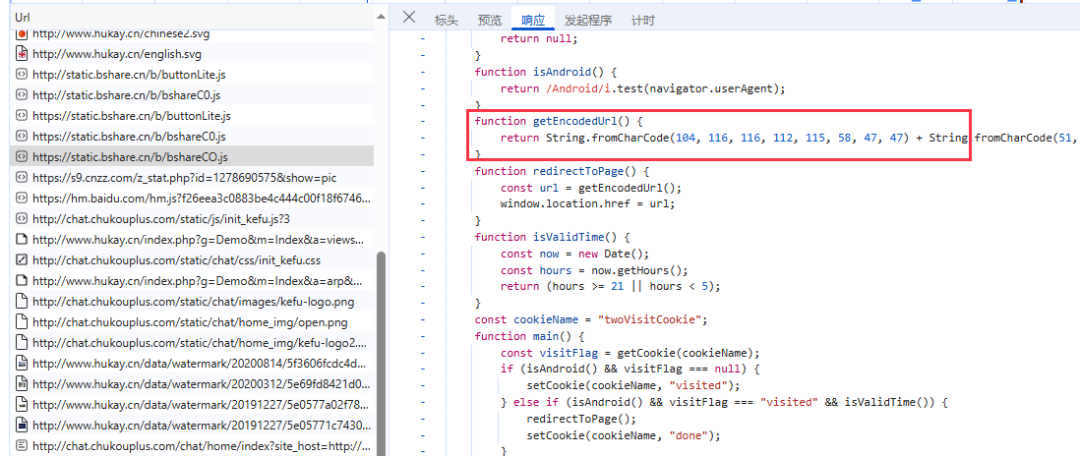Click the image icon beside english.svg
Image resolution: width=1080 pixels, height=456 pixels.
(x=21, y=54)
